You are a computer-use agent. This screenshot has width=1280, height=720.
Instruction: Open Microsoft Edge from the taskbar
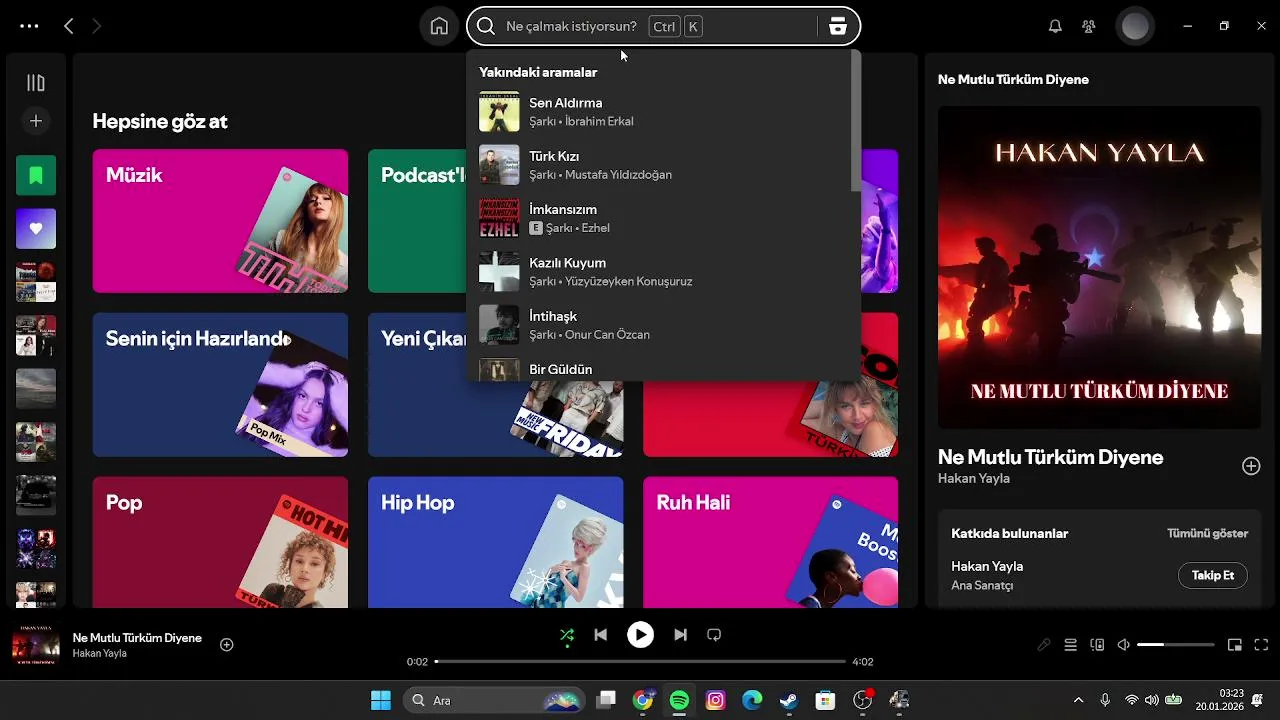pyautogui.click(x=752, y=700)
